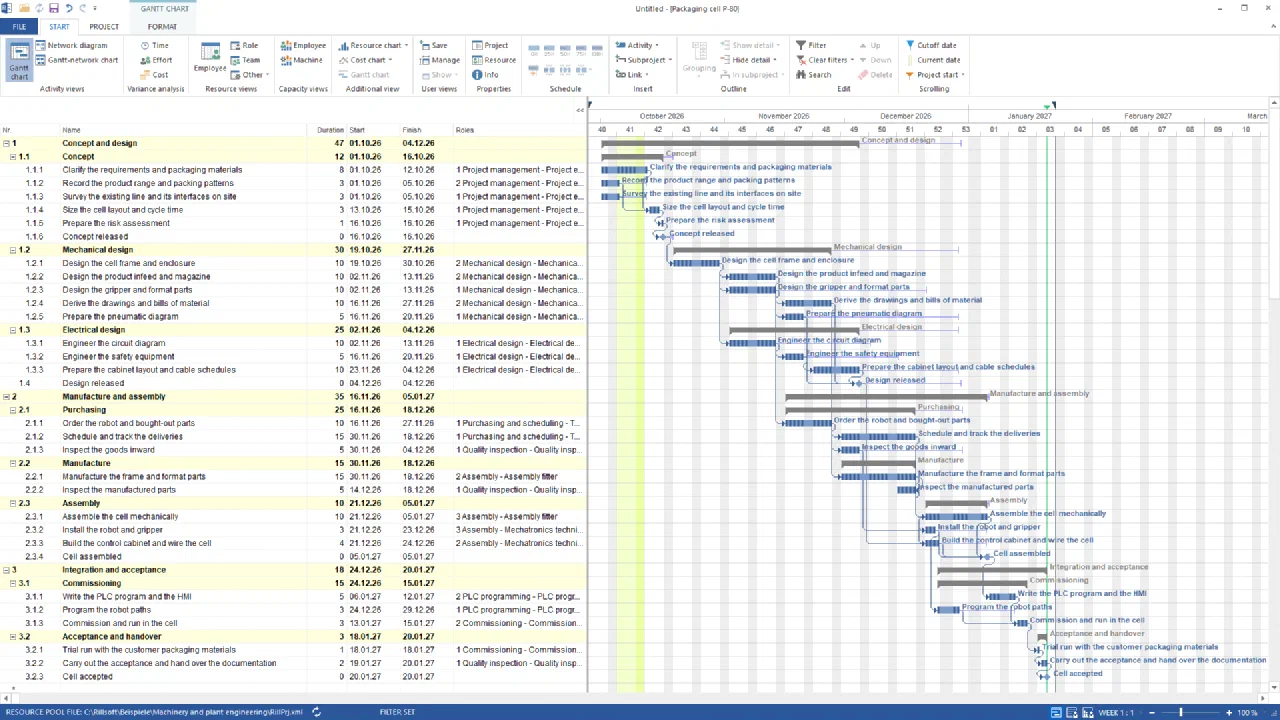Open the Network diagram view
This screenshot has height=720, width=1280.
pos(71,45)
